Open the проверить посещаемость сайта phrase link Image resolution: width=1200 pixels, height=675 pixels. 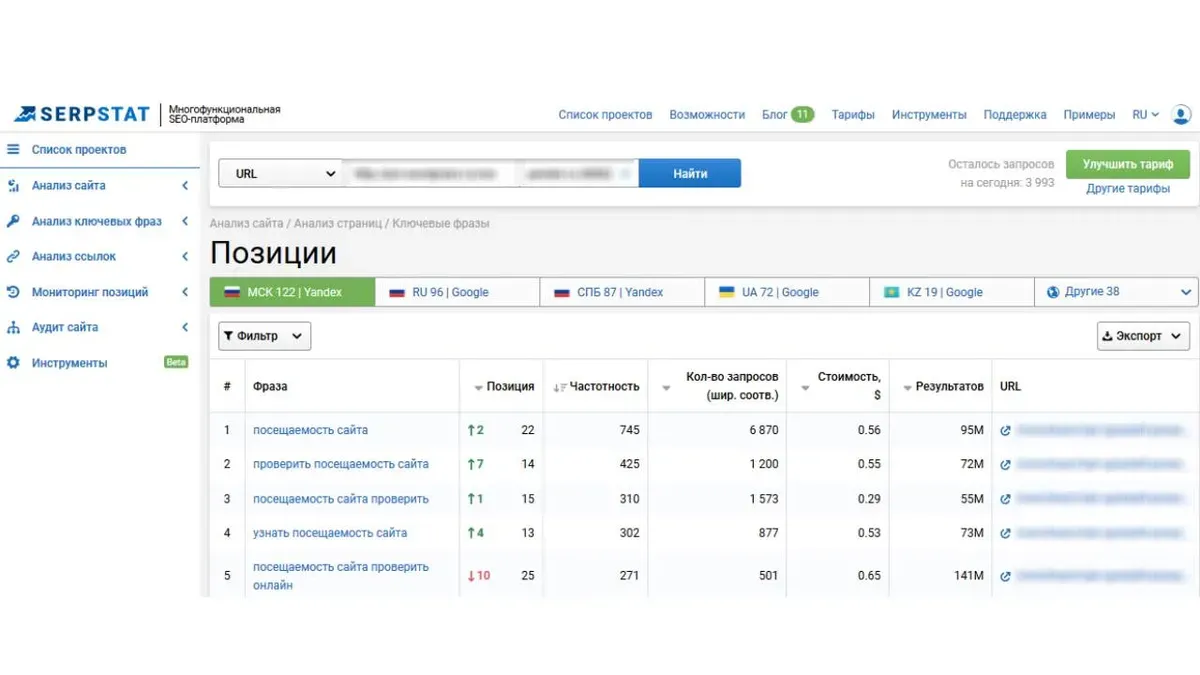click(341, 464)
